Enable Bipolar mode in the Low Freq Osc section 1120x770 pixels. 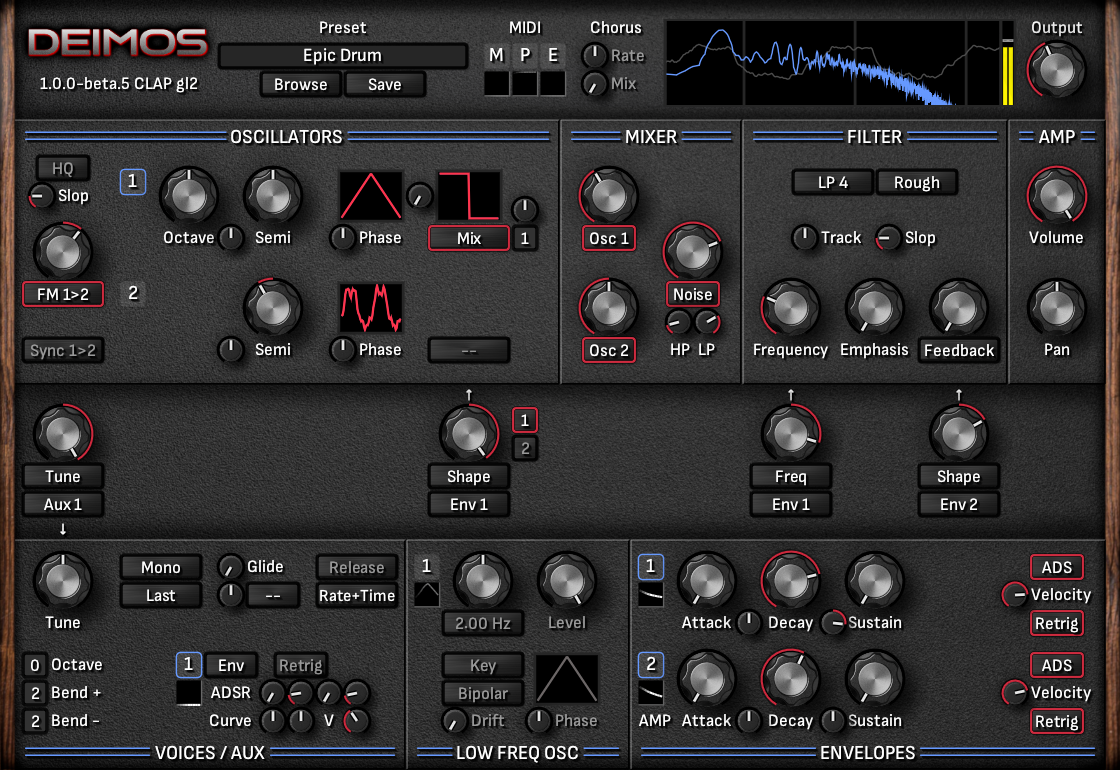(482, 693)
